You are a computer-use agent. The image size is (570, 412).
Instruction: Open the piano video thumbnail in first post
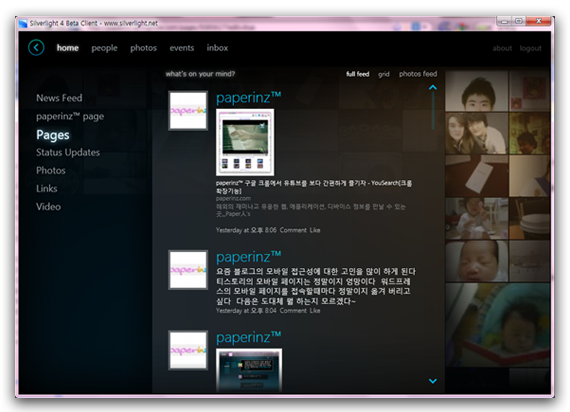(245, 142)
